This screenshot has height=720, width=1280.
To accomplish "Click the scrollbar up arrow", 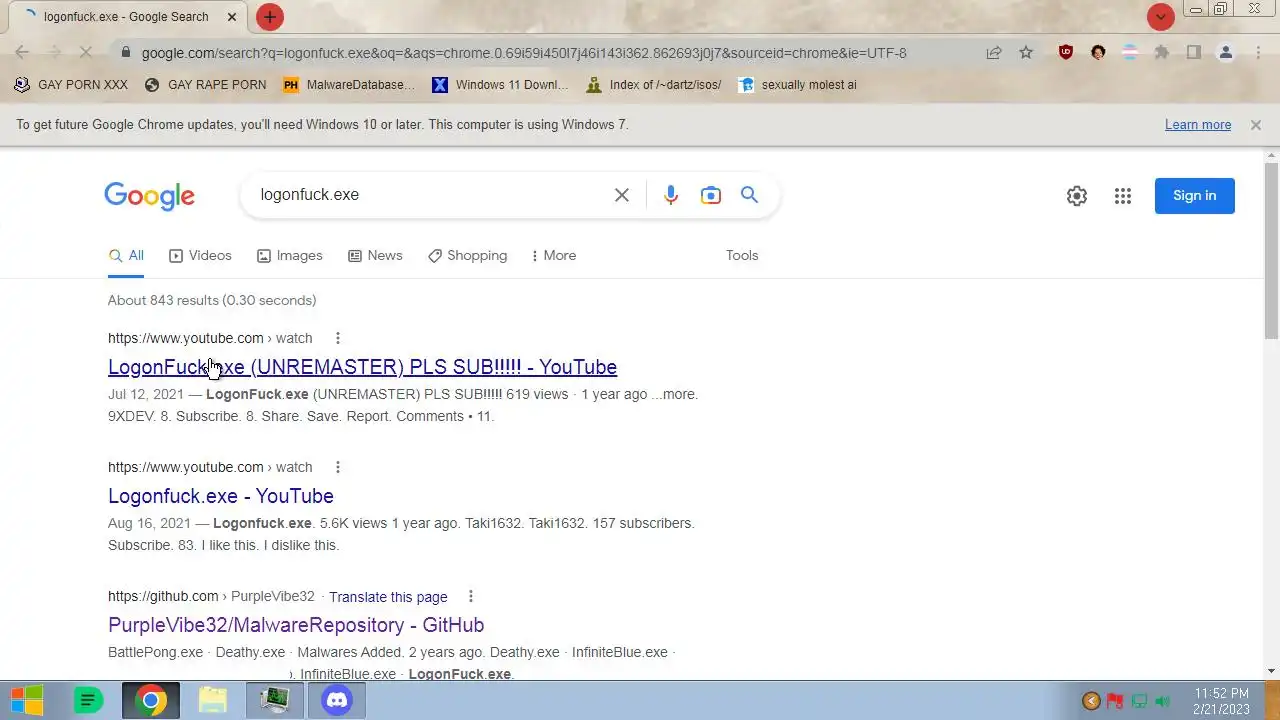I will (1272, 155).
